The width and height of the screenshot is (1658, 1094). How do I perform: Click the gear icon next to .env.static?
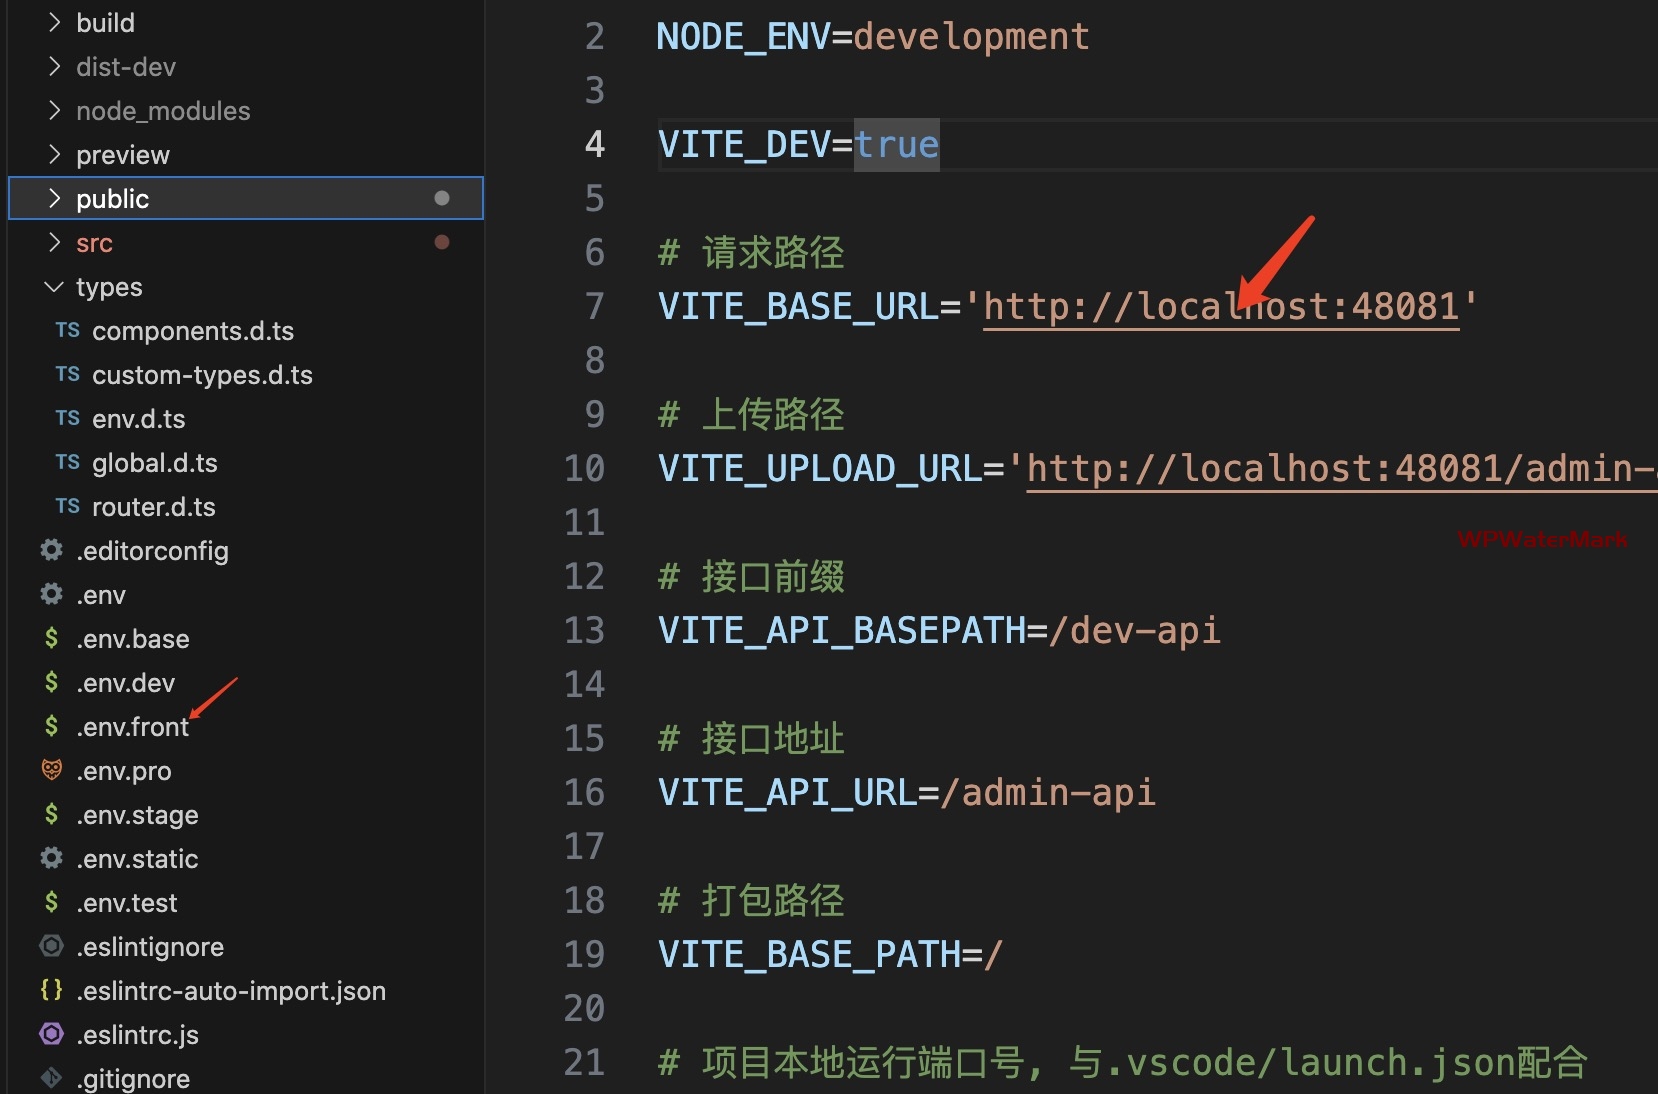[x=51, y=858]
